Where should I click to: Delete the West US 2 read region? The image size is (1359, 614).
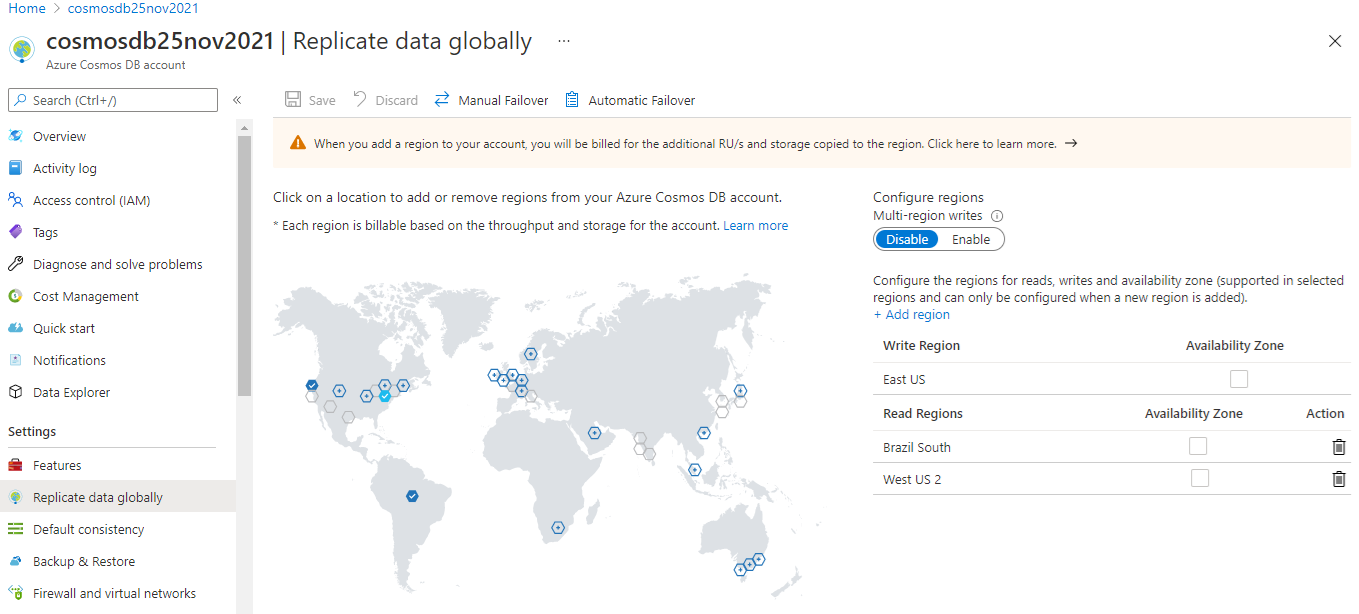pos(1339,479)
